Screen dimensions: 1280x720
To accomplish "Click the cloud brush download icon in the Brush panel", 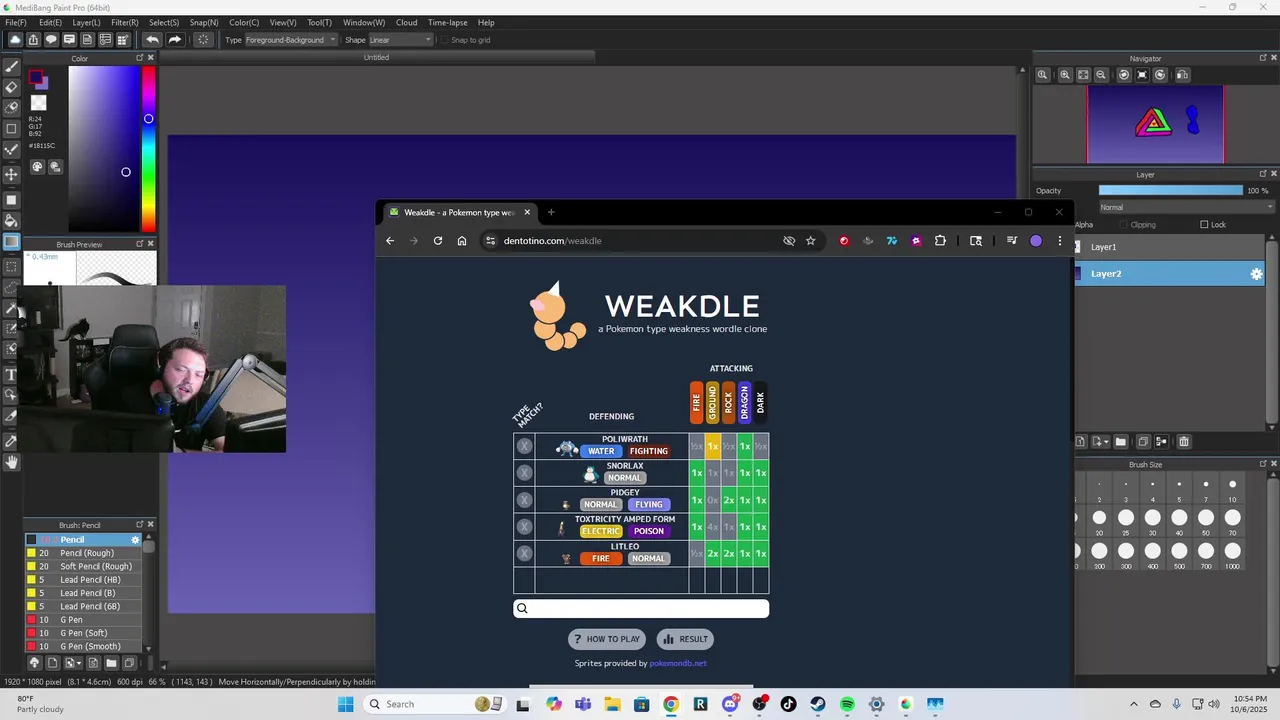I will [34, 663].
